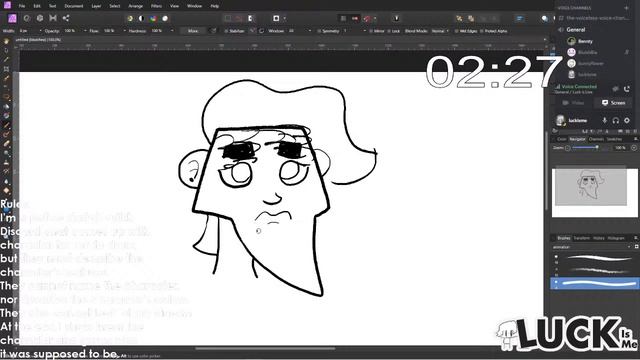The width and height of the screenshot is (640, 360).
Task: Mute the microphone in Discord panel
Action: point(604,120)
